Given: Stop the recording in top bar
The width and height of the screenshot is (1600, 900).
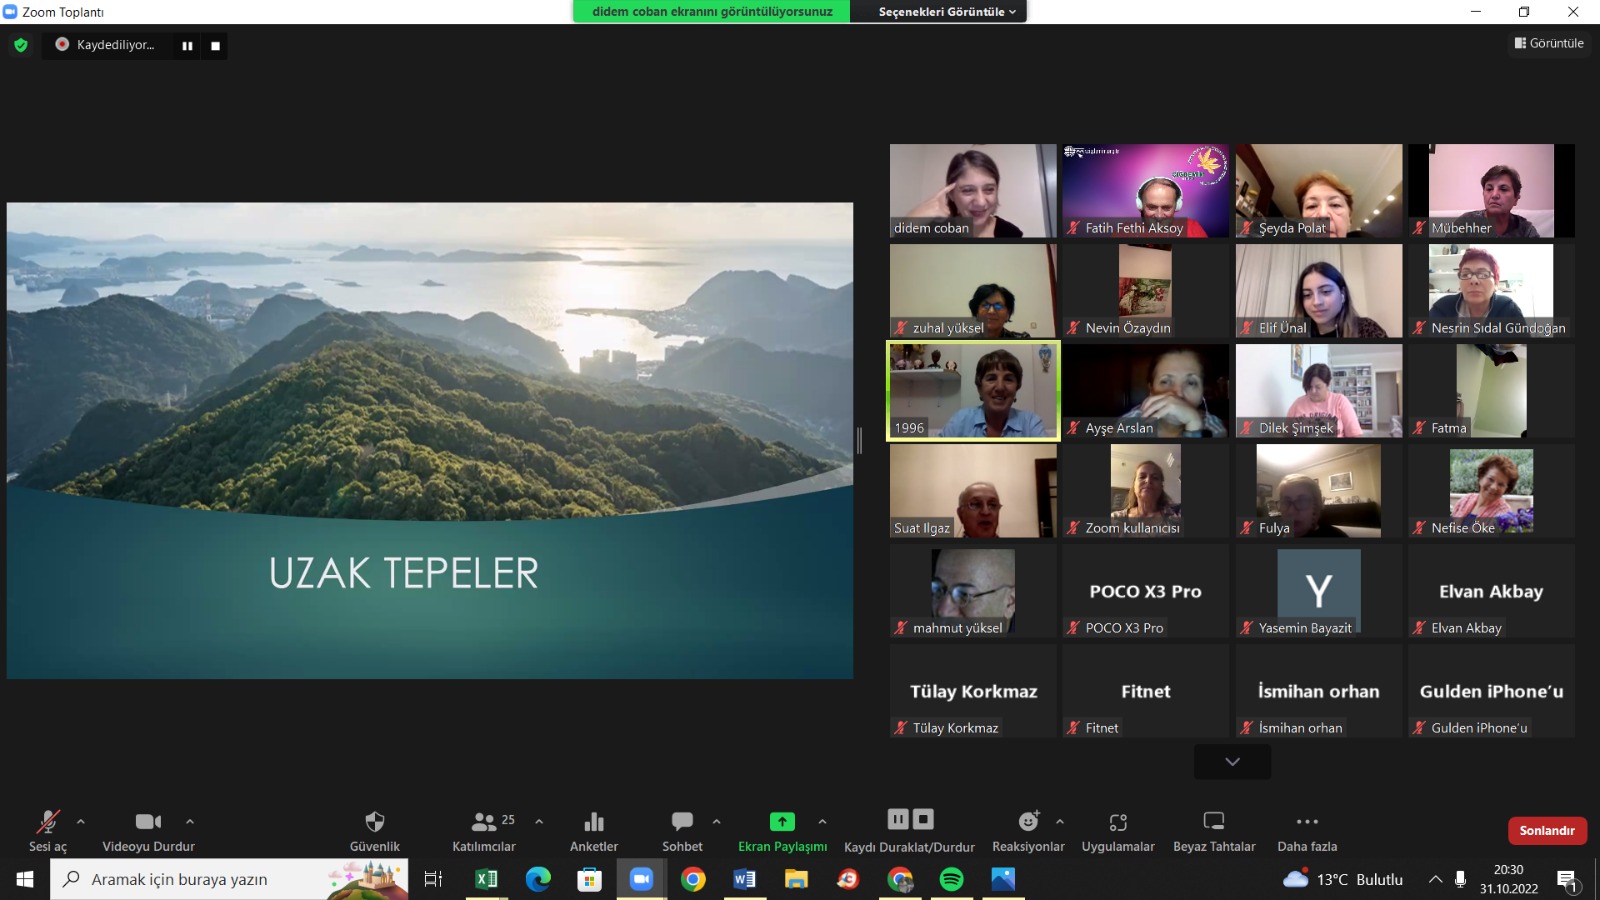Looking at the screenshot, I should (215, 46).
